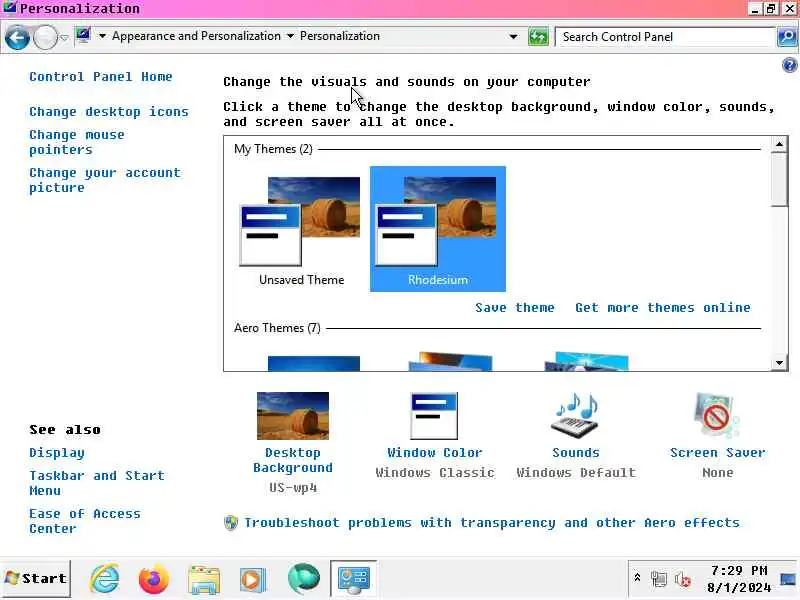Open Troubleshoot problems with transparency link

[x=492, y=523]
